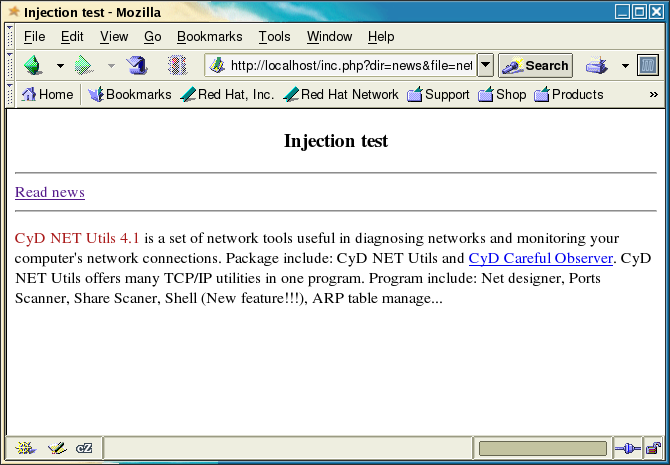670x465 pixels.
Task: Open the File menu
Action: pyautogui.click(x=34, y=37)
